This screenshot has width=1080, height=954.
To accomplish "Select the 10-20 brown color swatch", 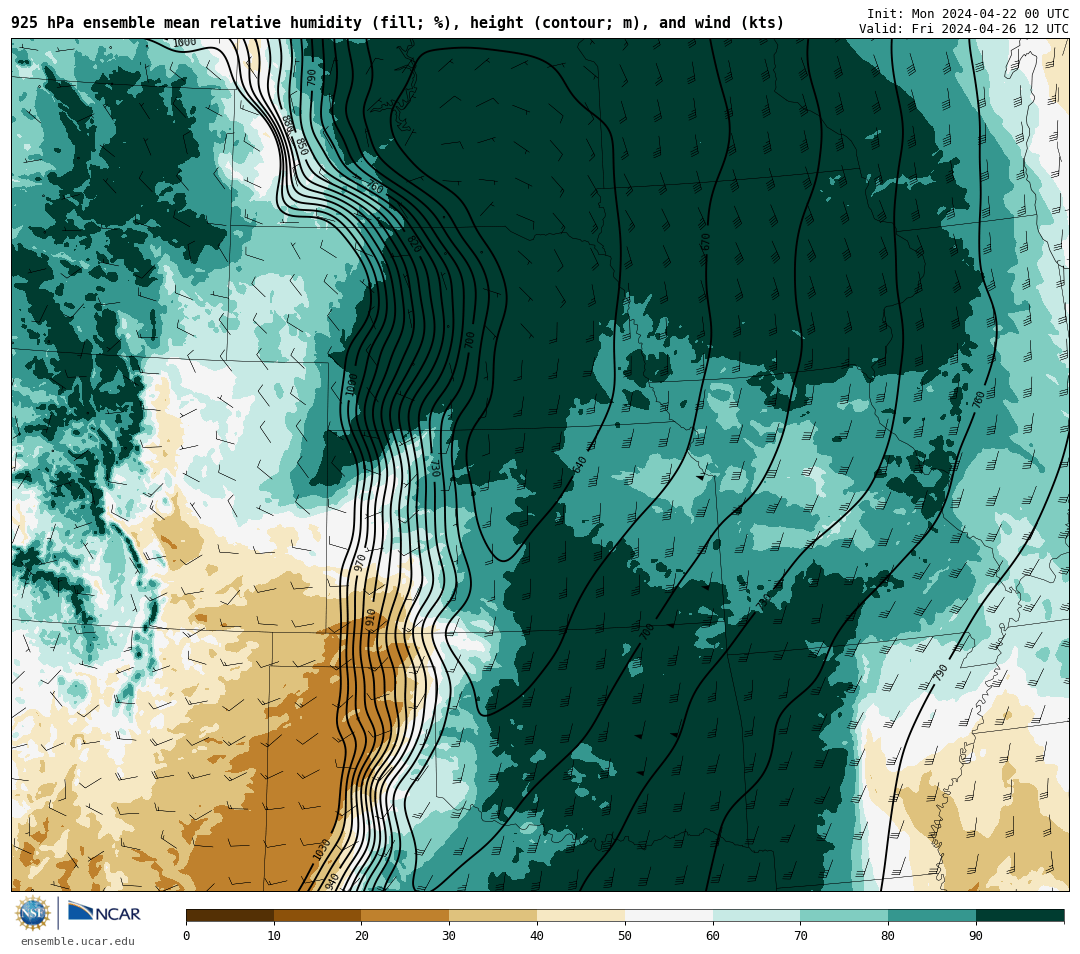I will (x=318, y=915).
